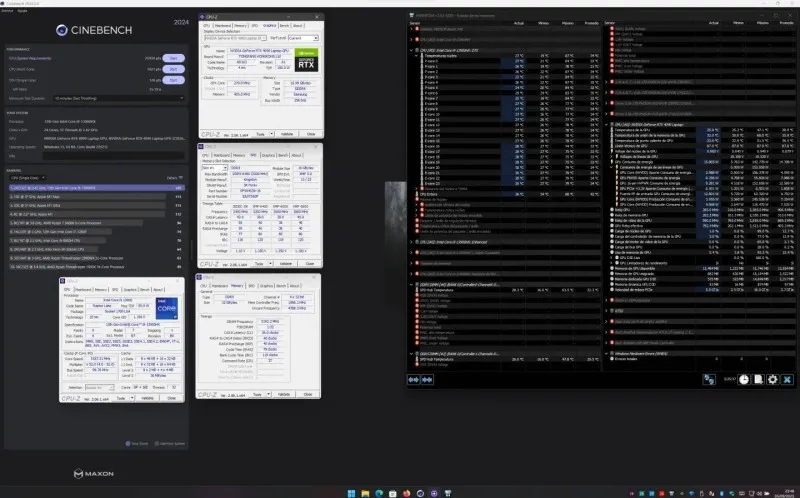
Task: Click Close in the CPU-Z CPU window
Action: 172,398
